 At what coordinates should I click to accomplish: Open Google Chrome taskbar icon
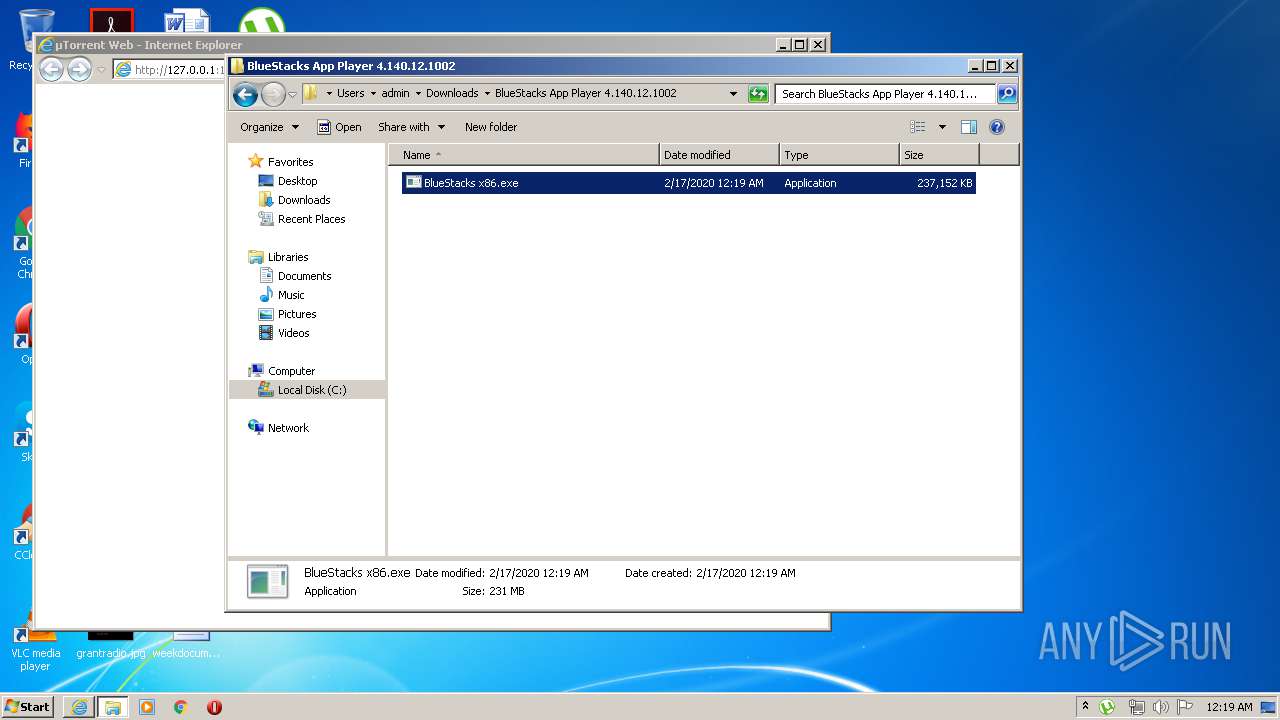coord(180,707)
